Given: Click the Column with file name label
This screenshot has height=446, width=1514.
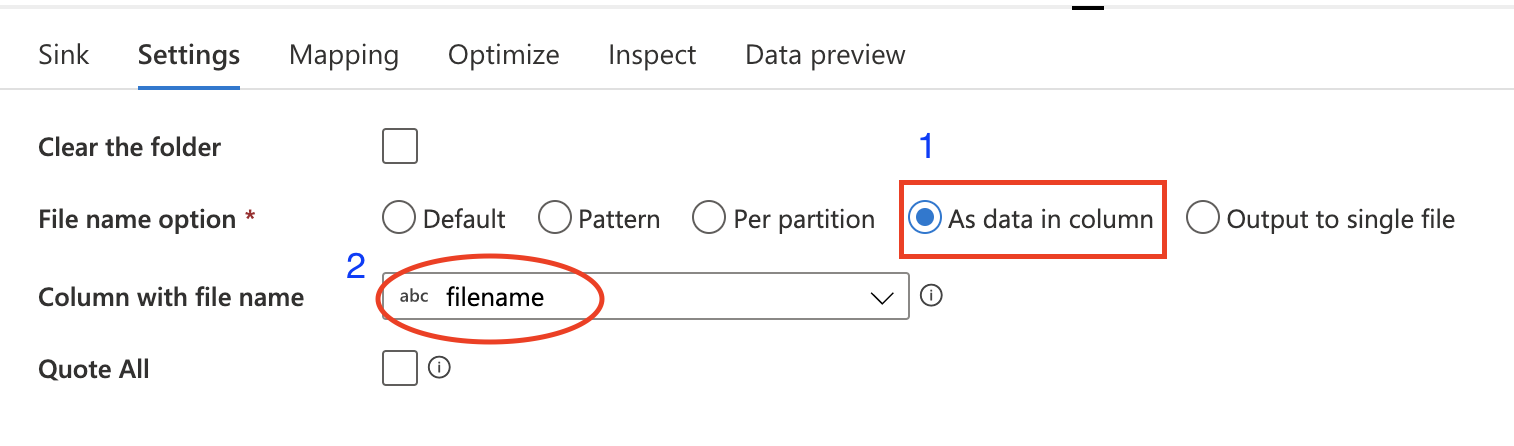Looking at the screenshot, I should [171, 297].
